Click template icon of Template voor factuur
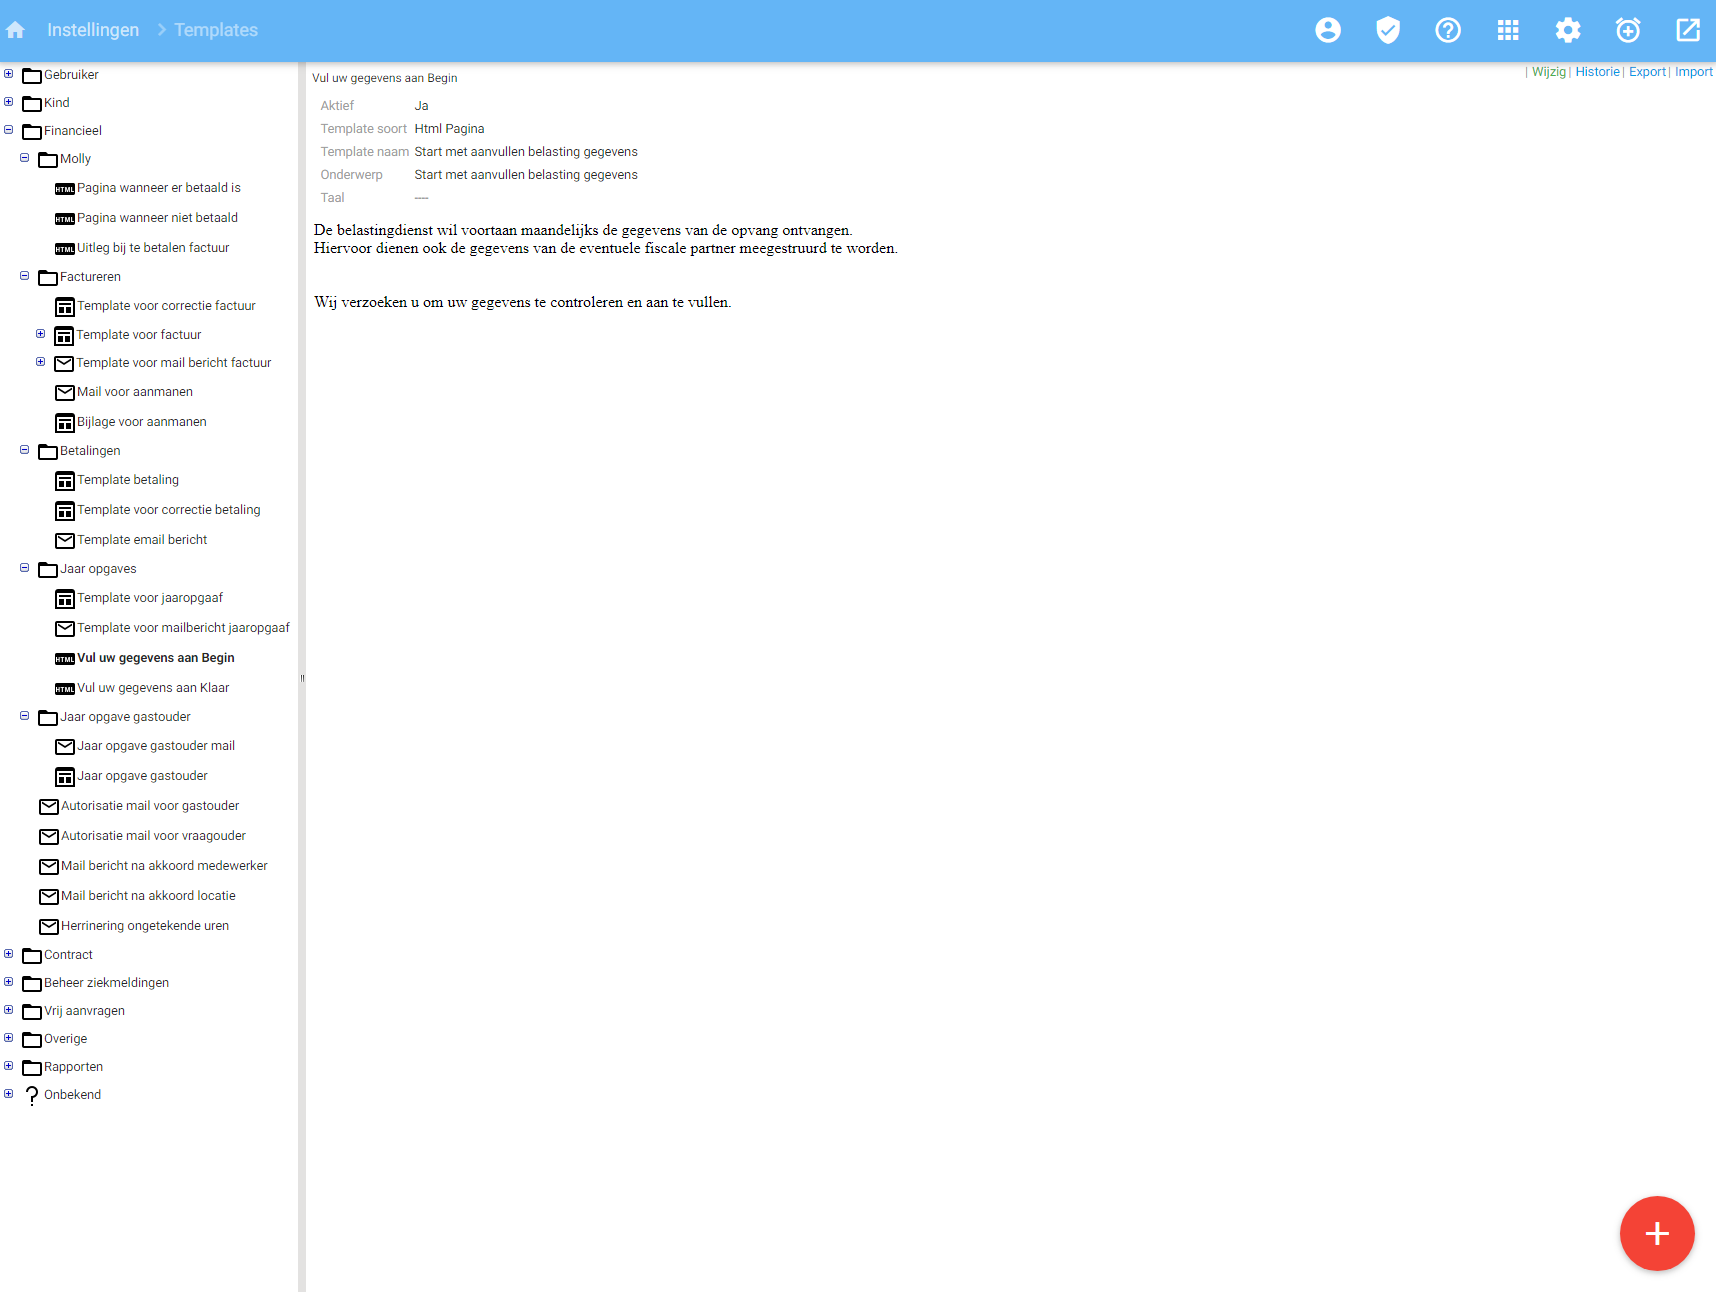 click(x=64, y=336)
